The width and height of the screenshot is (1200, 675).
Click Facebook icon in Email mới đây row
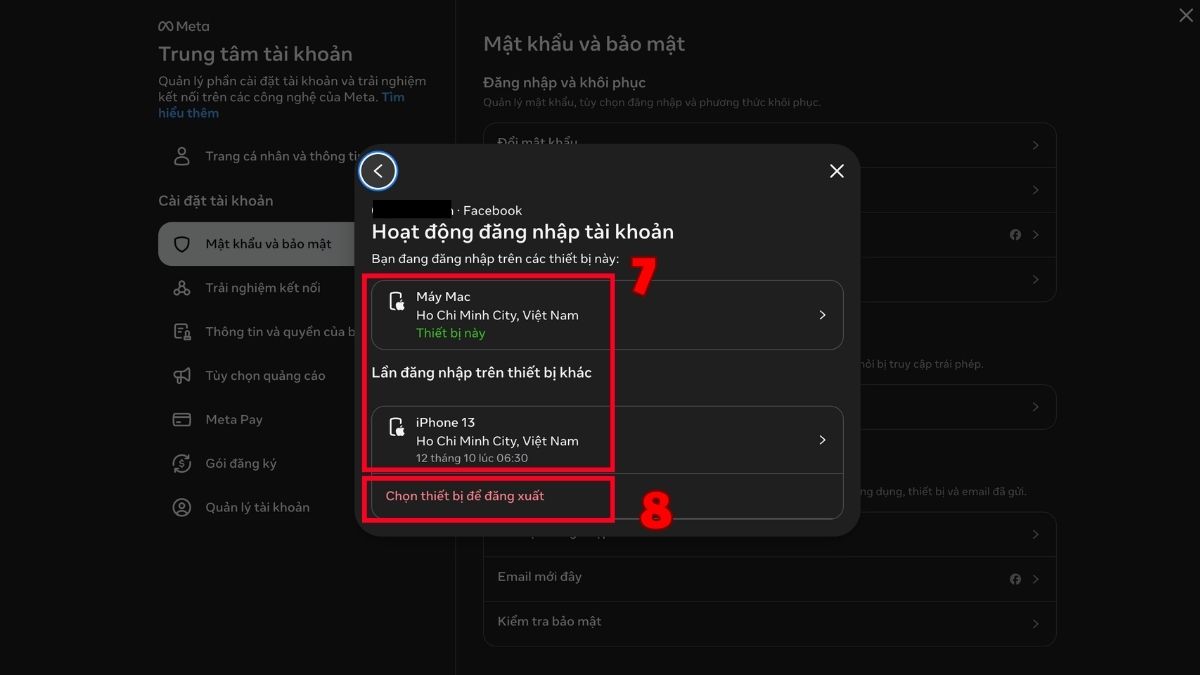[x=1015, y=579]
